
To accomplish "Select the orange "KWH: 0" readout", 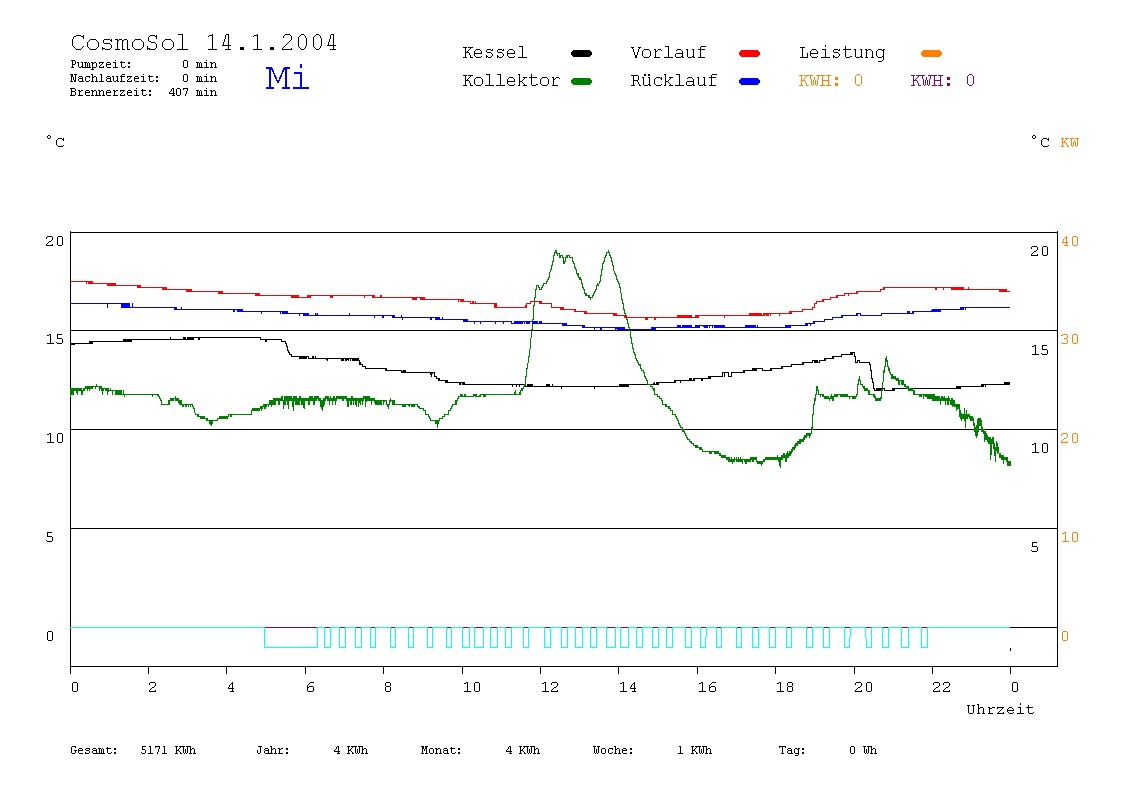I will coord(831,81).
